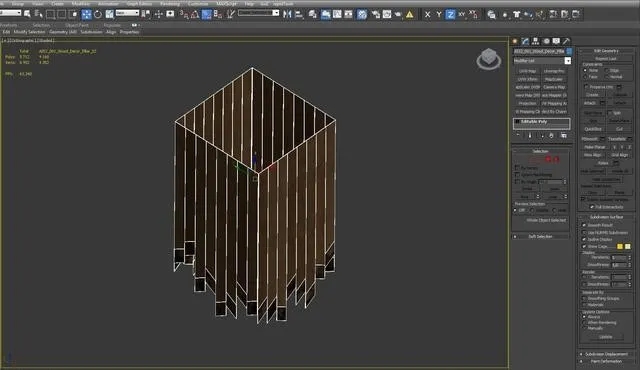Select the Rotate transform tool
The image size is (640, 370).
coord(98,14)
